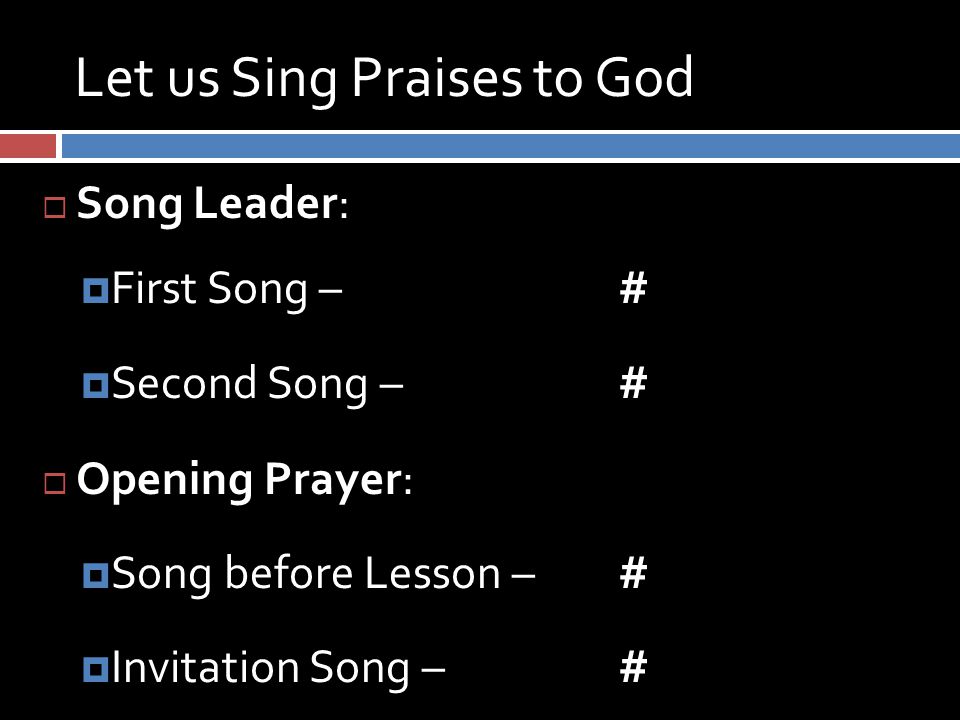Click the red square bullet beside Song Leader

(x=55, y=208)
